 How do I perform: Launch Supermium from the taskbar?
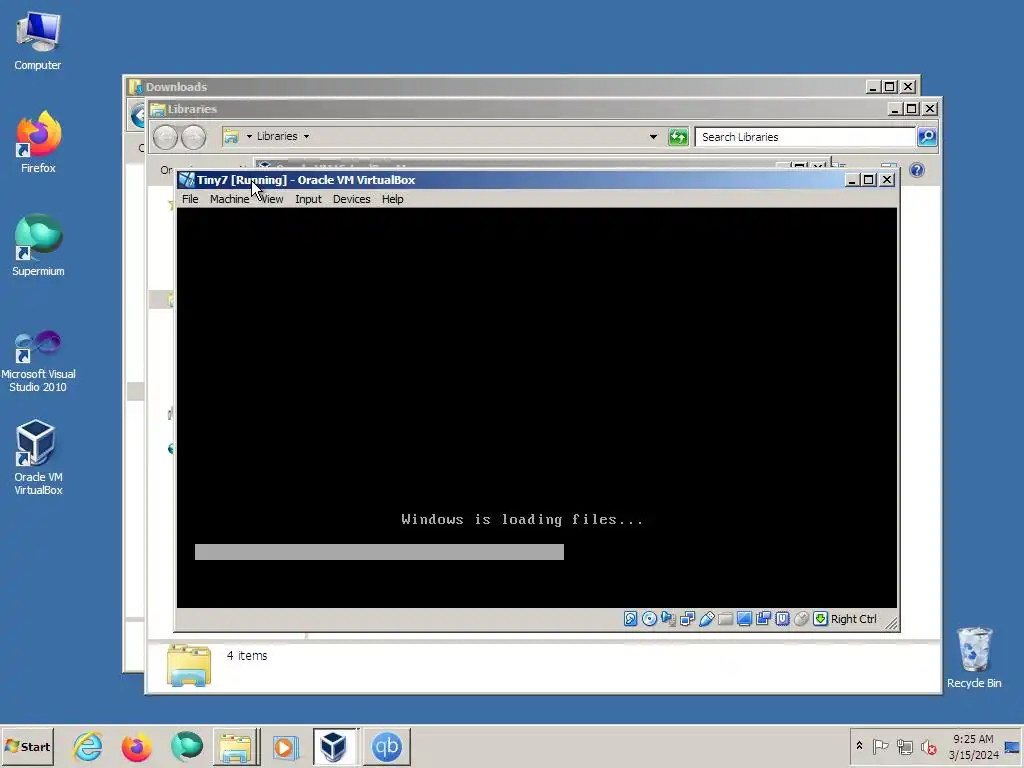[186, 746]
